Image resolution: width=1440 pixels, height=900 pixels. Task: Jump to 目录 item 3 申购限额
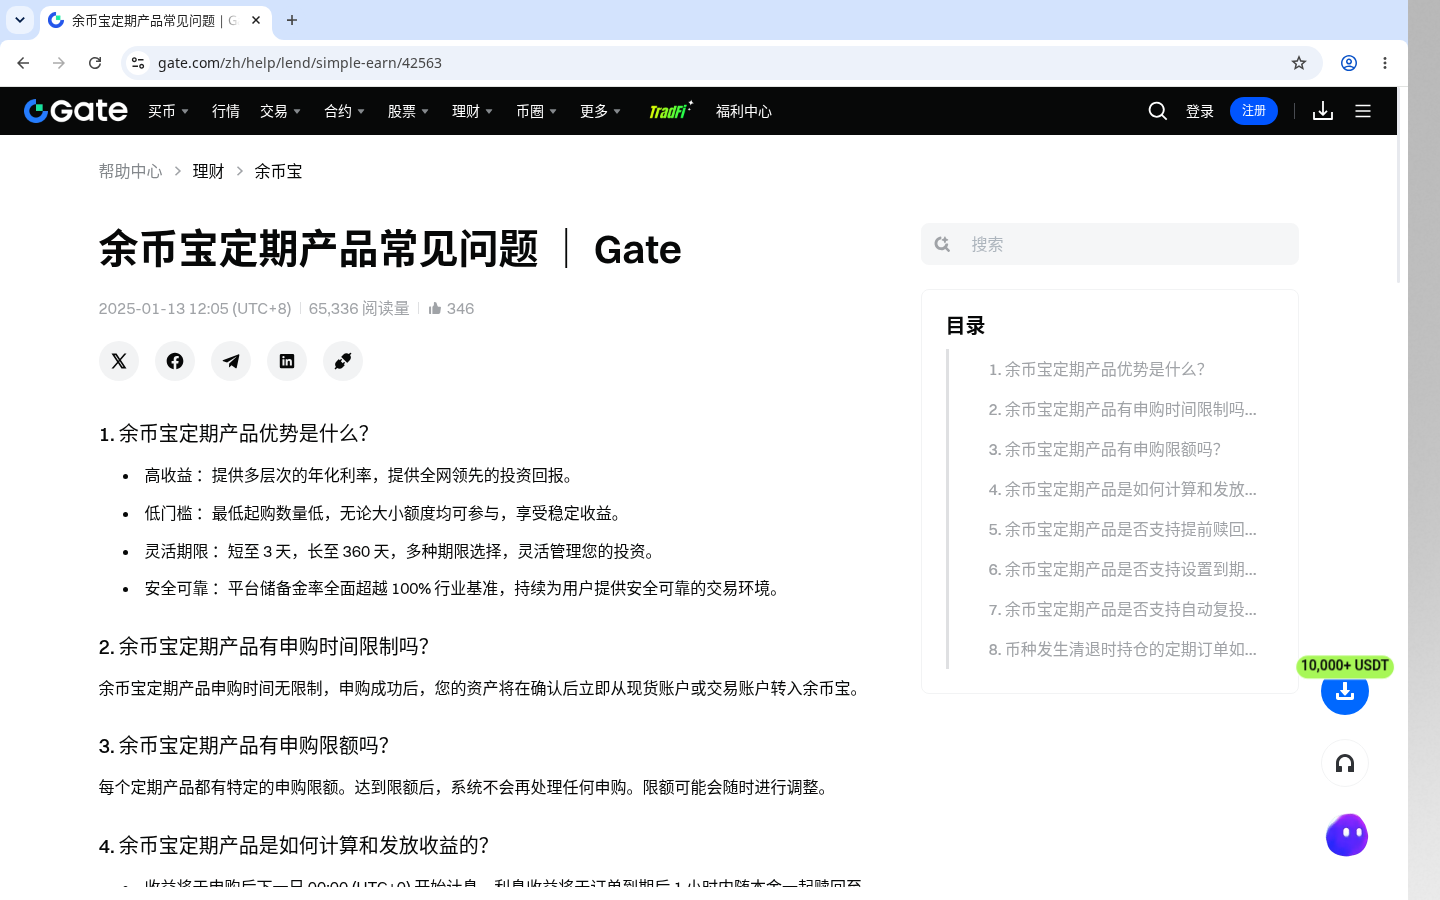[1105, 449]
